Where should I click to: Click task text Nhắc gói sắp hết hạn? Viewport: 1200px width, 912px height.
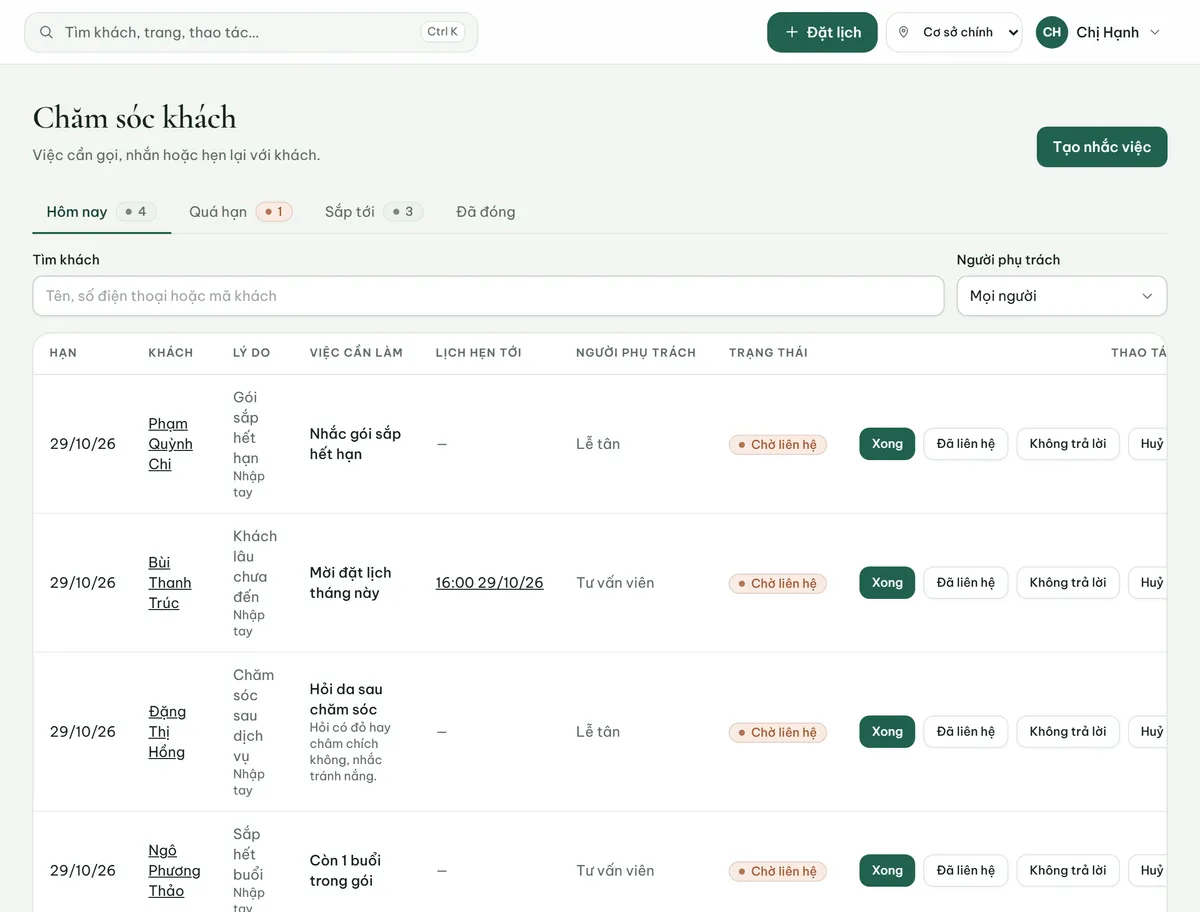[355, 444]
